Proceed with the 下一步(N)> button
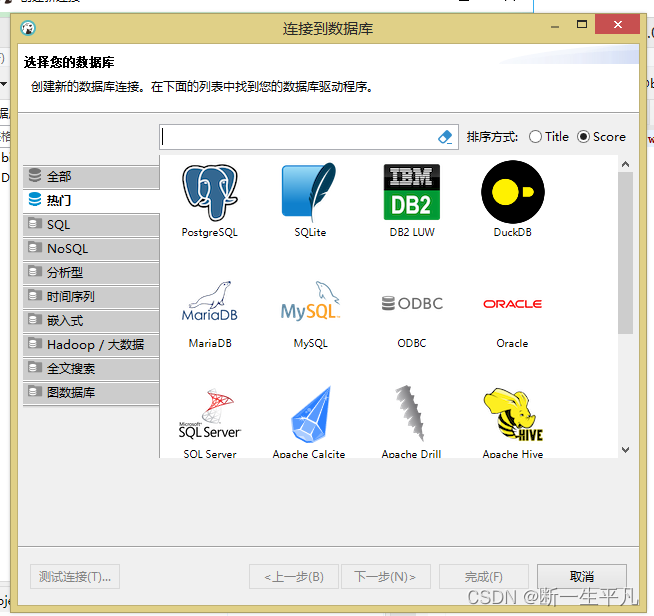The width and height of the screenshot is (654, 616). point(386,576)
